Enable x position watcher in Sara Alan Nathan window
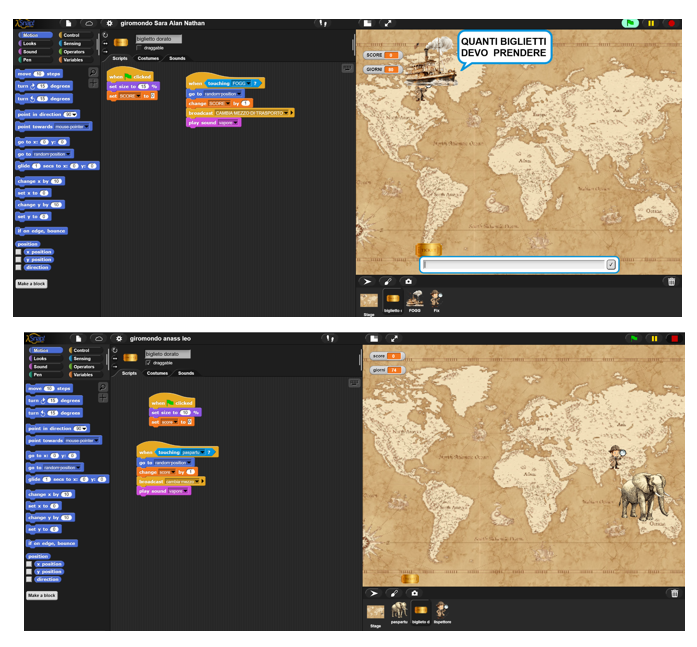The height and width of the screenshot is (647, 697). pyautogui.click(x=18, y=252)
